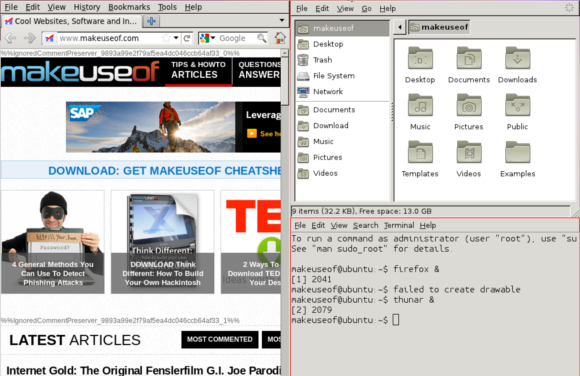Select Network in the Thunar sidebar
580x376 pixels.
[342, 91]
